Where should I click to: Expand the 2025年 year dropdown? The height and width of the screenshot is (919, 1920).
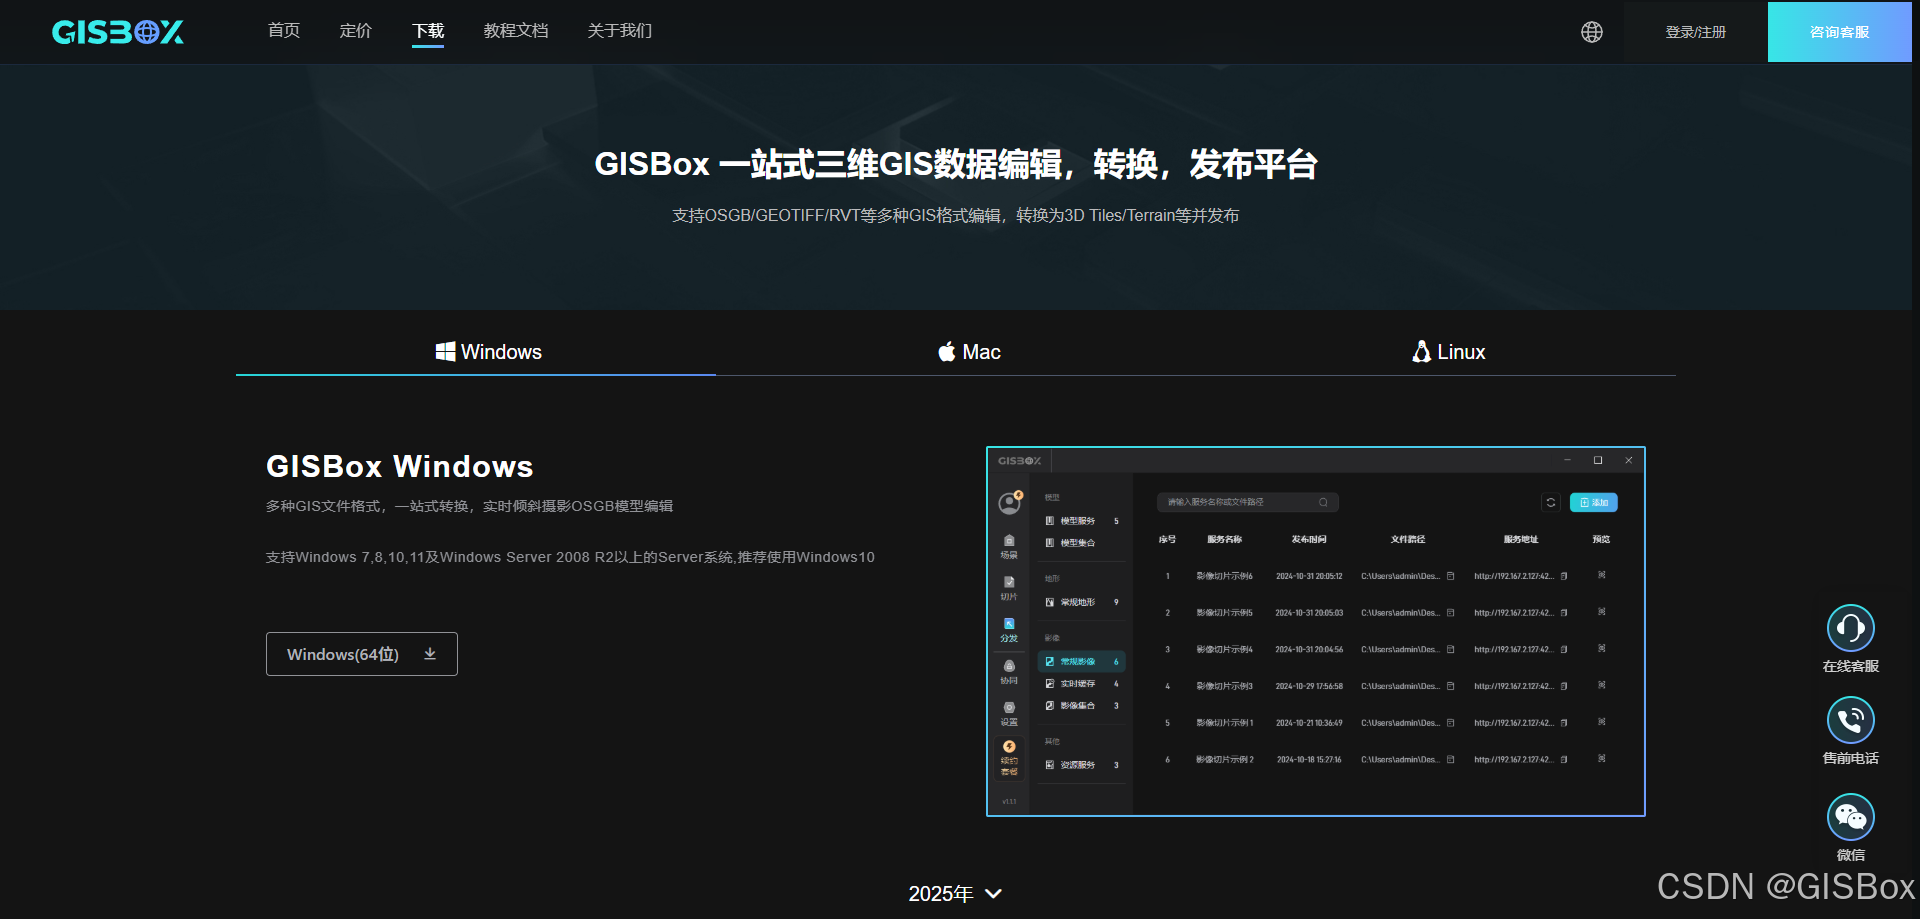(955, 894)
